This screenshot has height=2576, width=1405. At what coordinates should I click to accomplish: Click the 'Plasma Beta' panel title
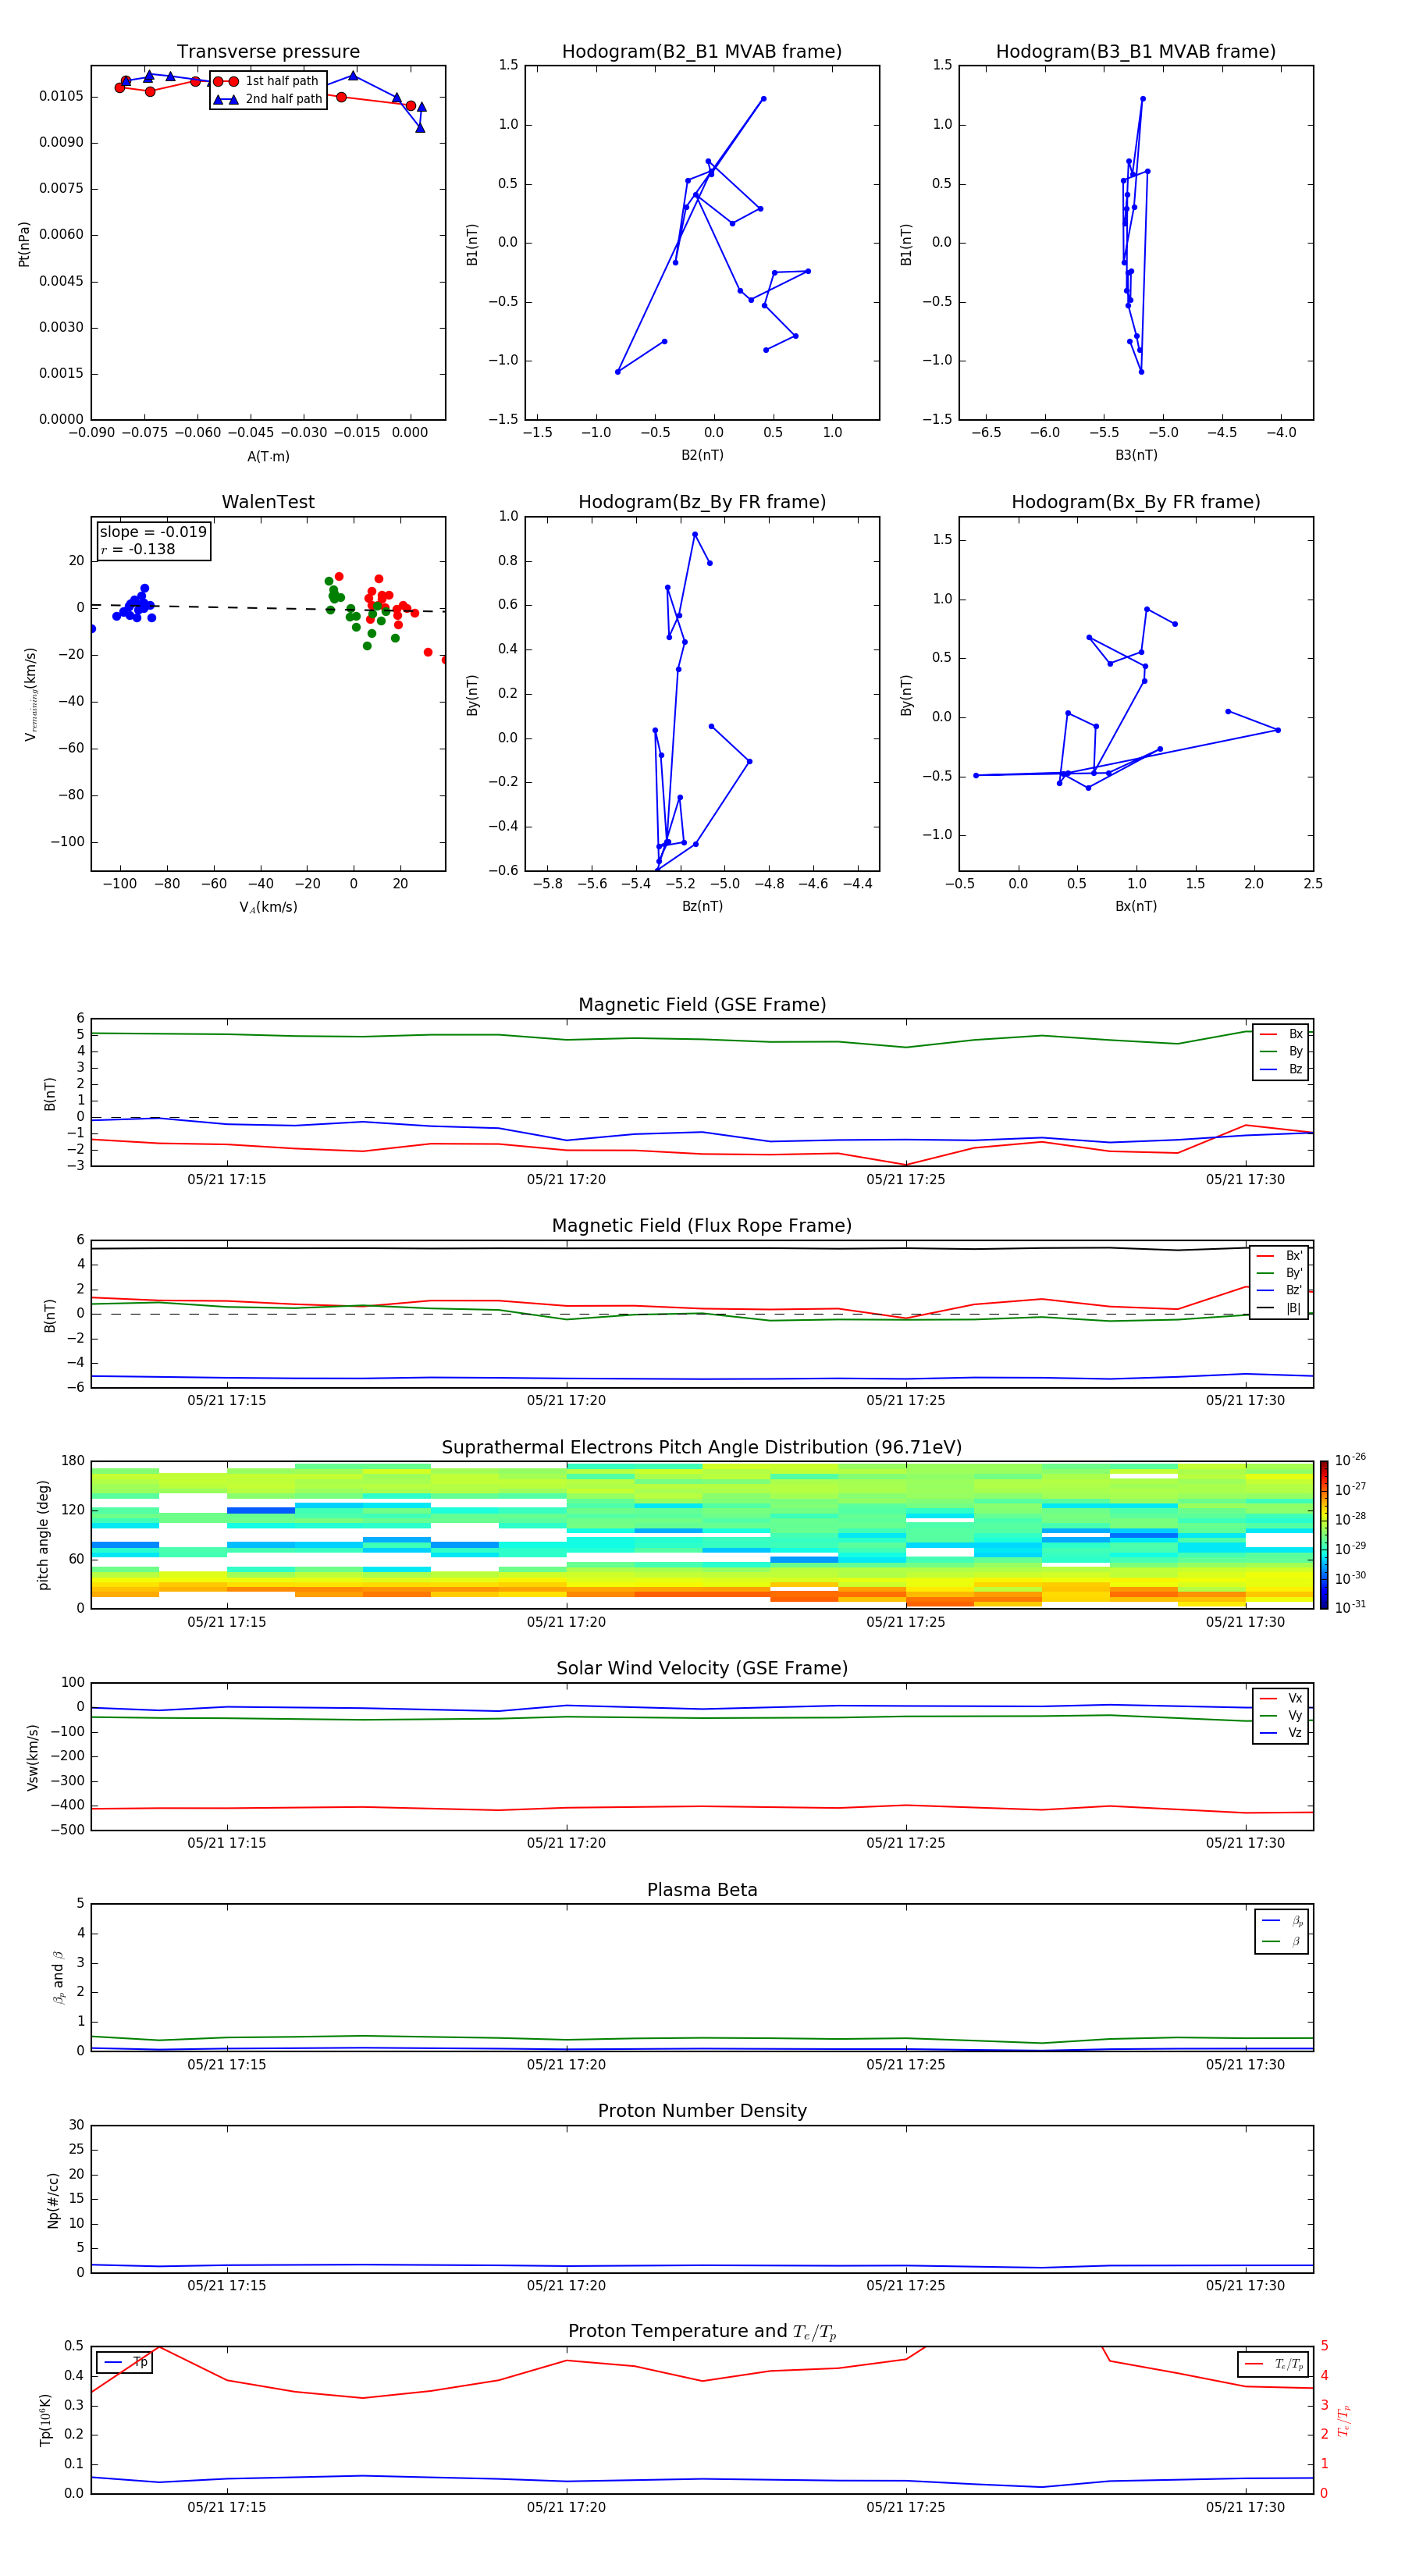point(702,1890)
